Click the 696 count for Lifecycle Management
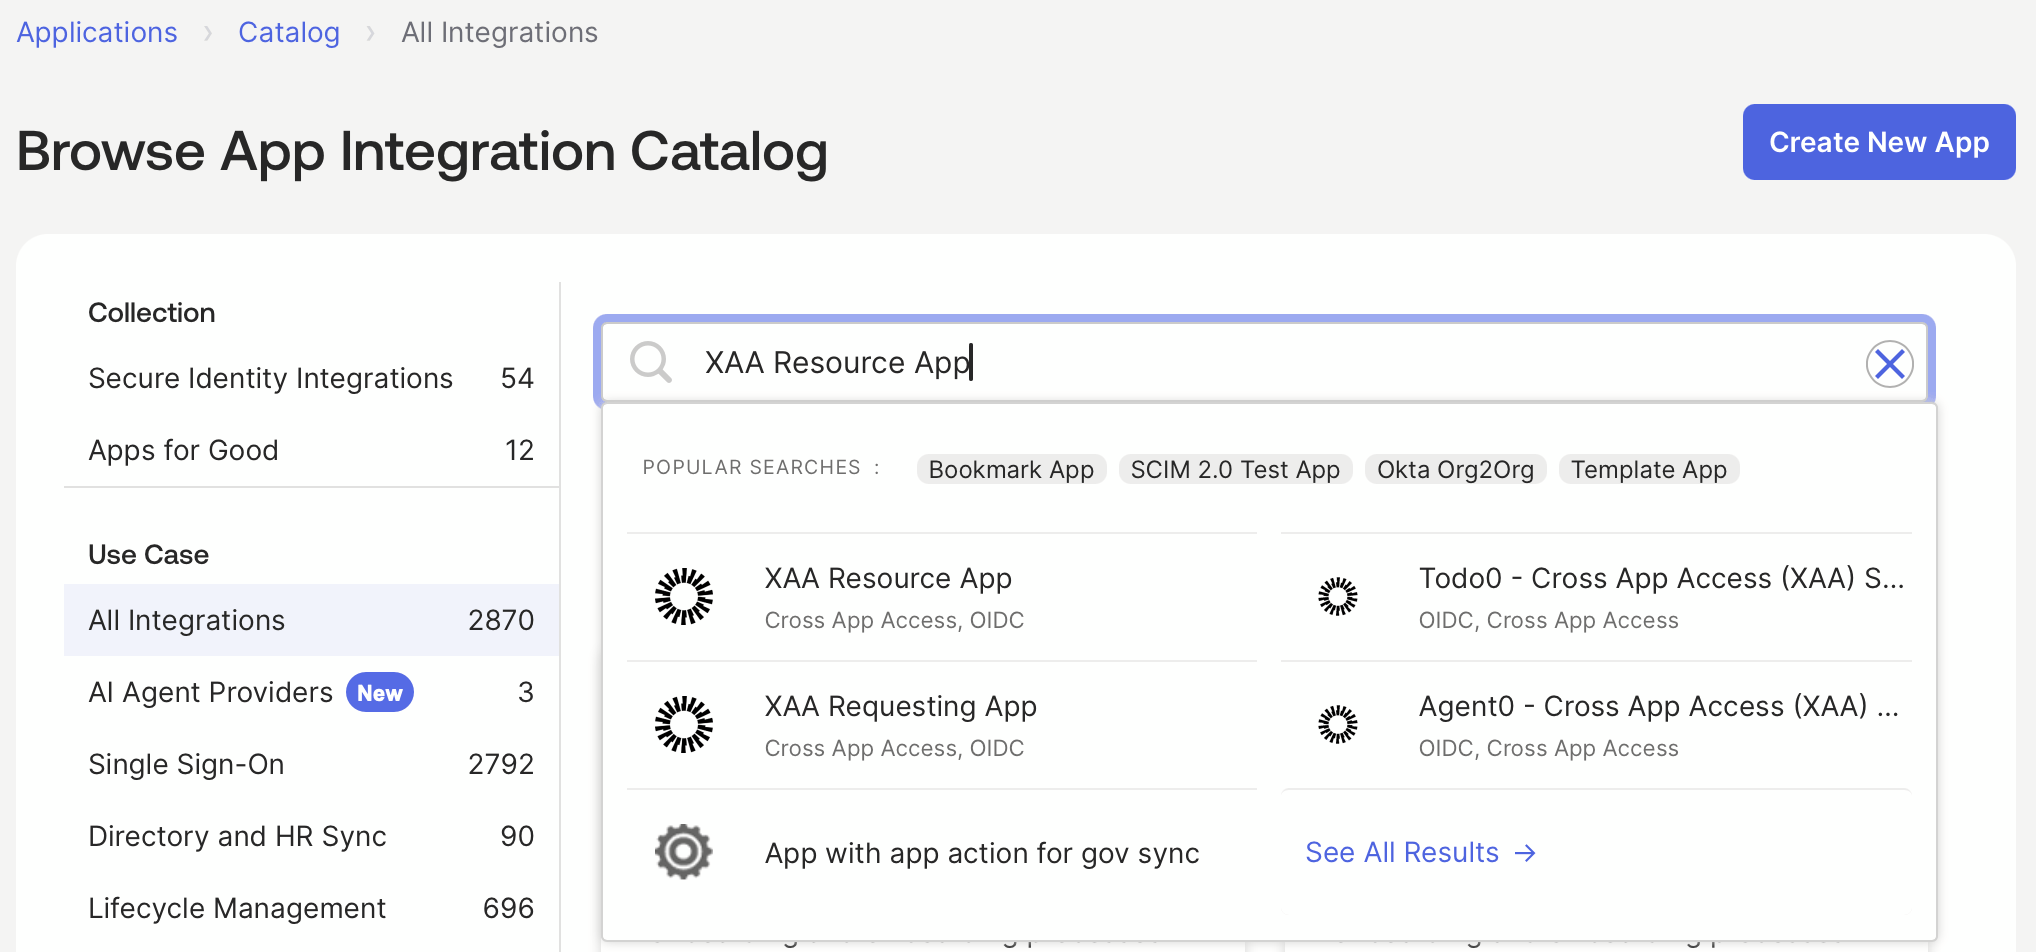Screen dimensions: 2036x952 508,908
